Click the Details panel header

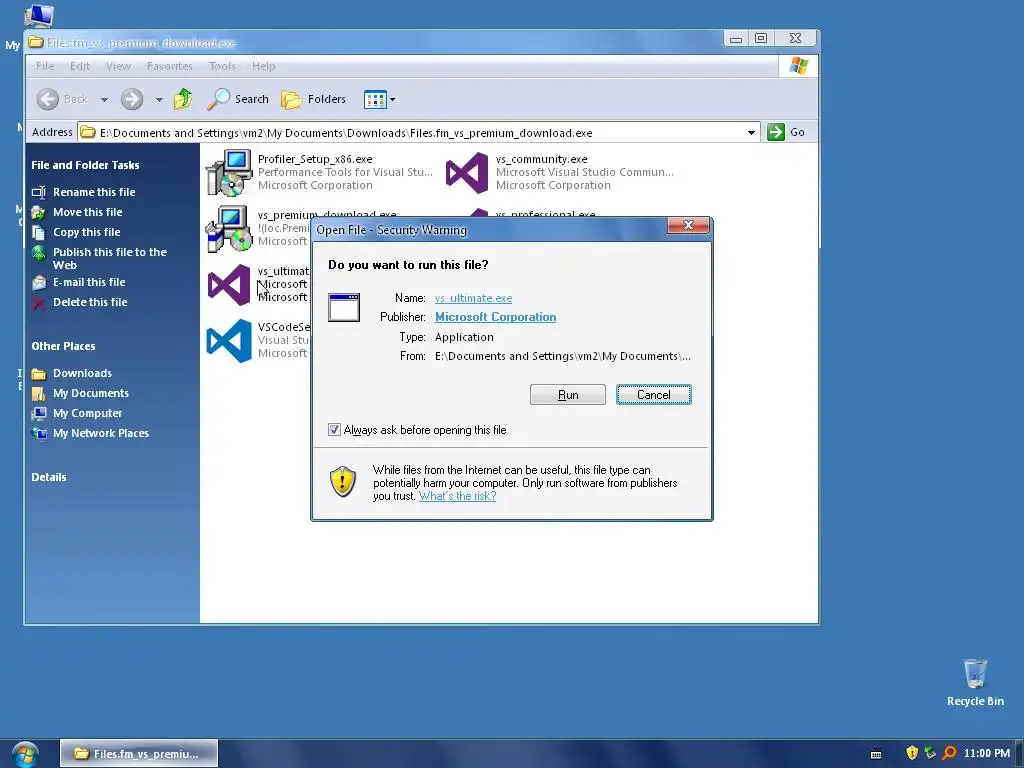[49, 477]
